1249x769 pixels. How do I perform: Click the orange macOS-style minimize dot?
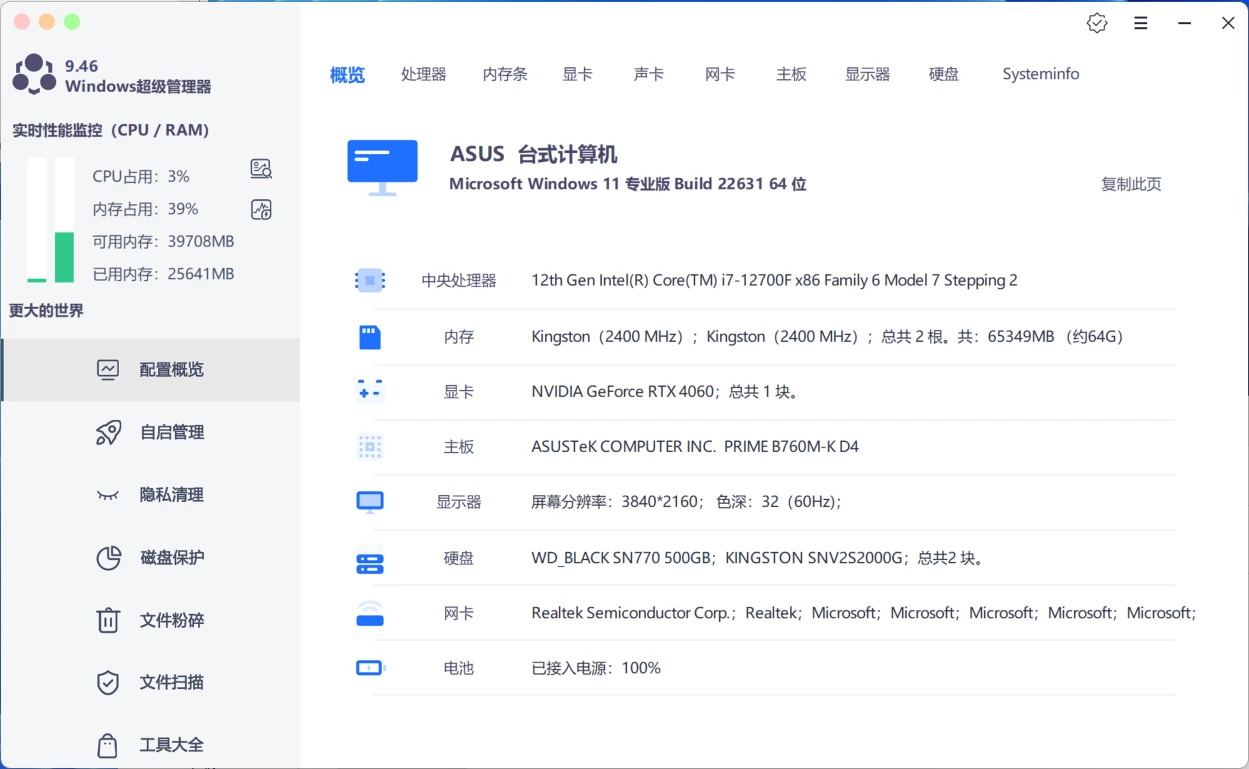(x=47, y=22)
